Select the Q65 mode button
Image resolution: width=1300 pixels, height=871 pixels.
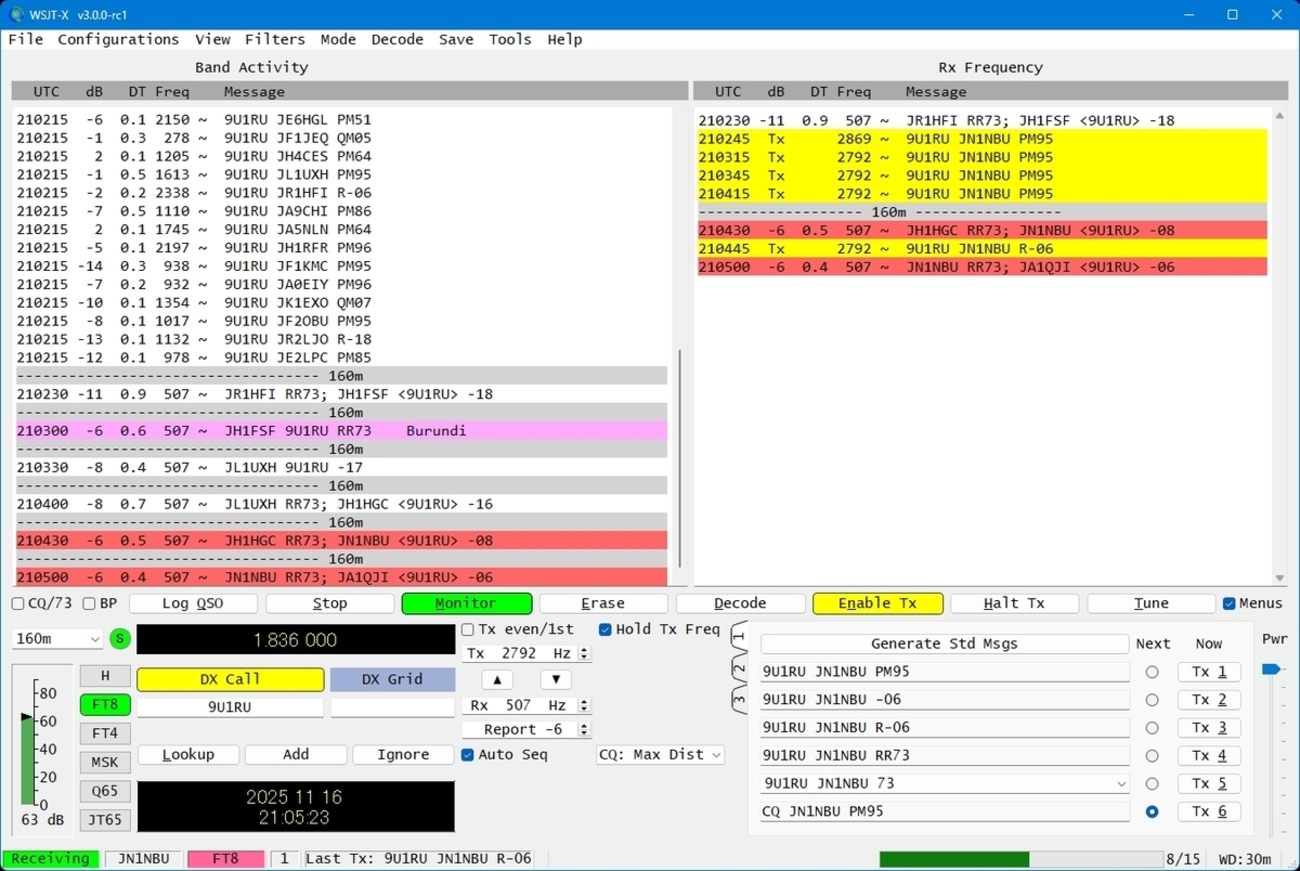click(104, 790)
